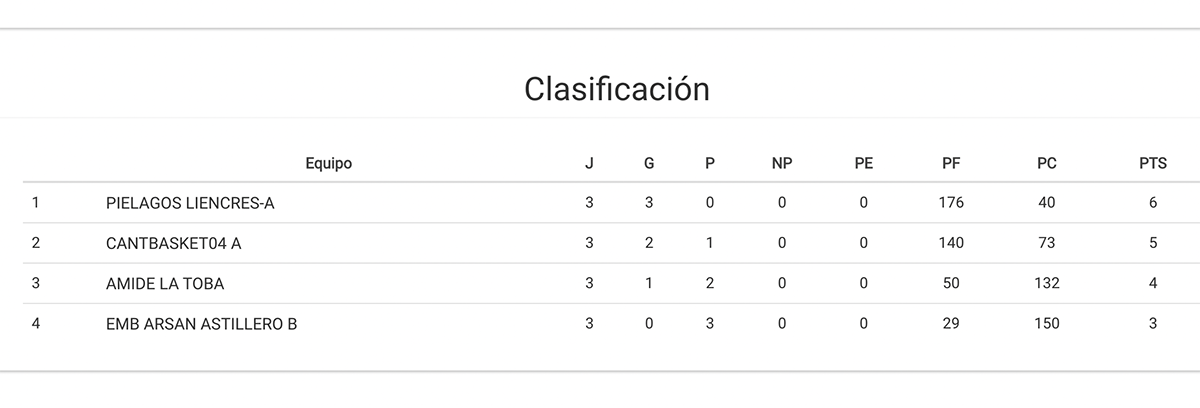Click the Equipo column header

(329, 164)
